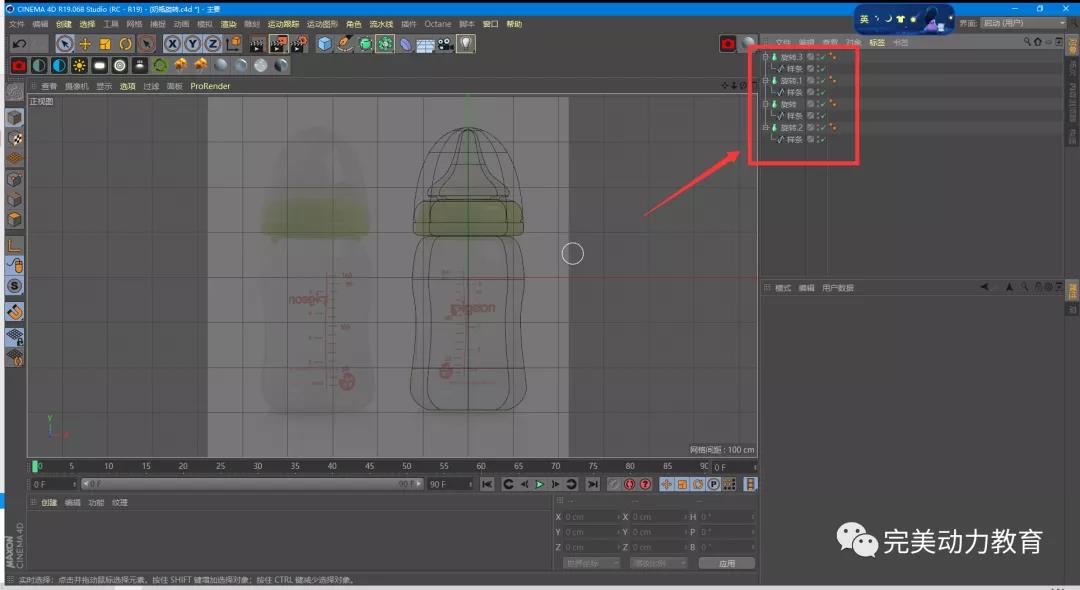Toggle the X axis lock
This screenshot has height=590, width=1080.
click(x=172, y=43)
